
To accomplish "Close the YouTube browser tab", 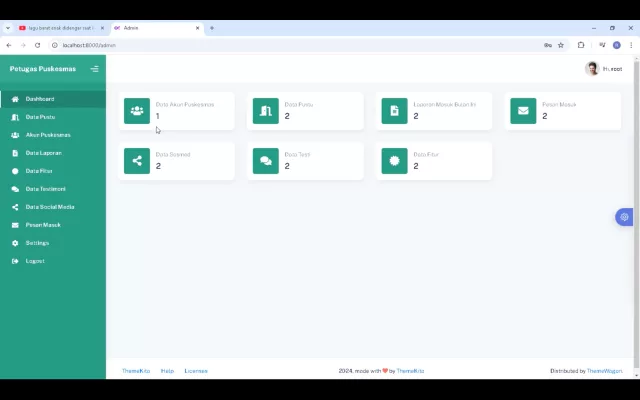I will (x=102, y=28).
